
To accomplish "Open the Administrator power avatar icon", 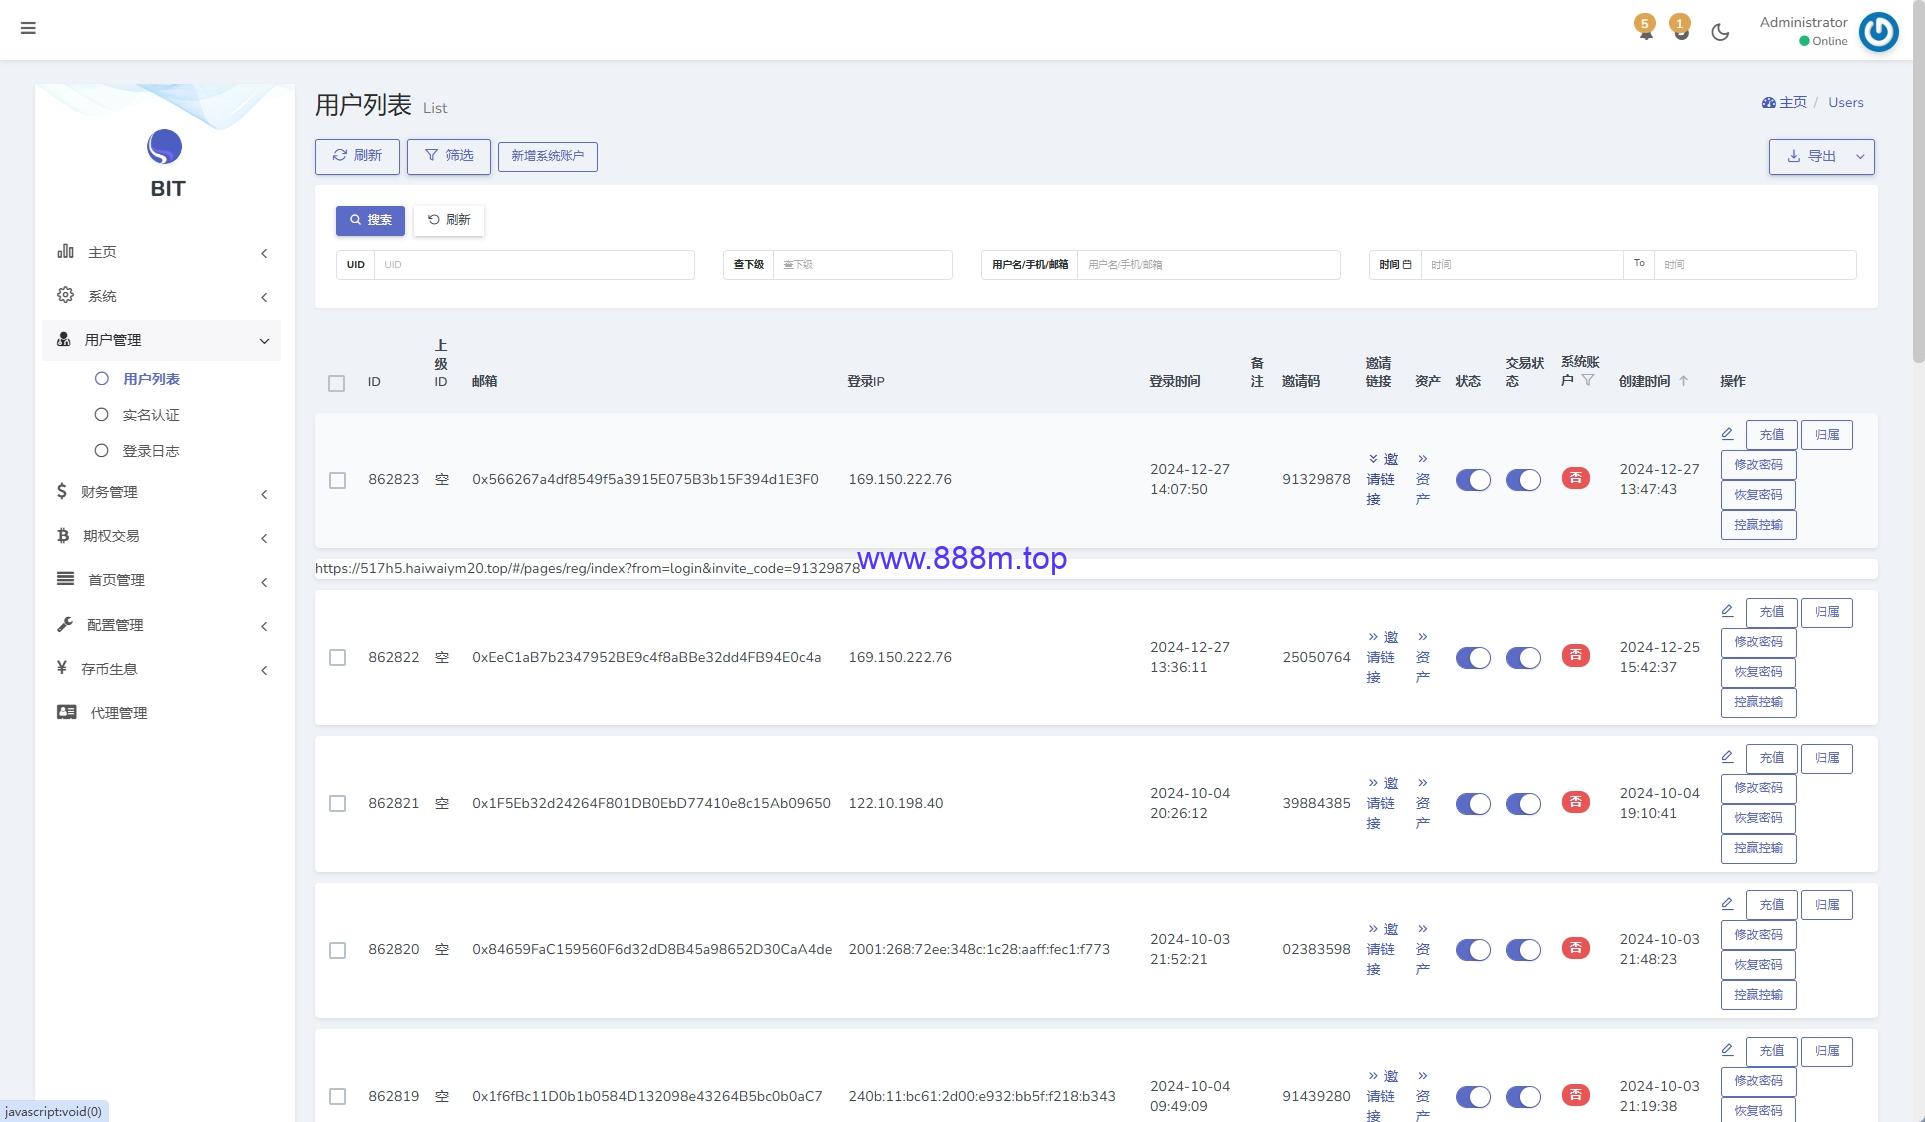I will (1878, 32).
